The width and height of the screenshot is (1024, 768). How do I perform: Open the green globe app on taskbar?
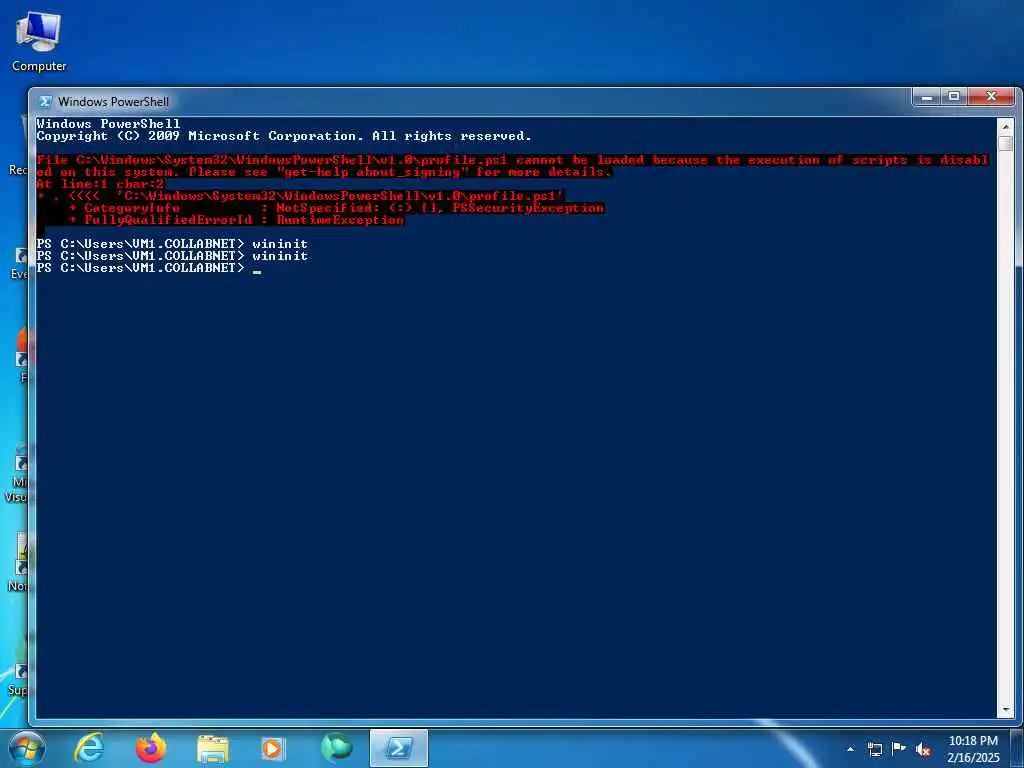tap(336, 748)
